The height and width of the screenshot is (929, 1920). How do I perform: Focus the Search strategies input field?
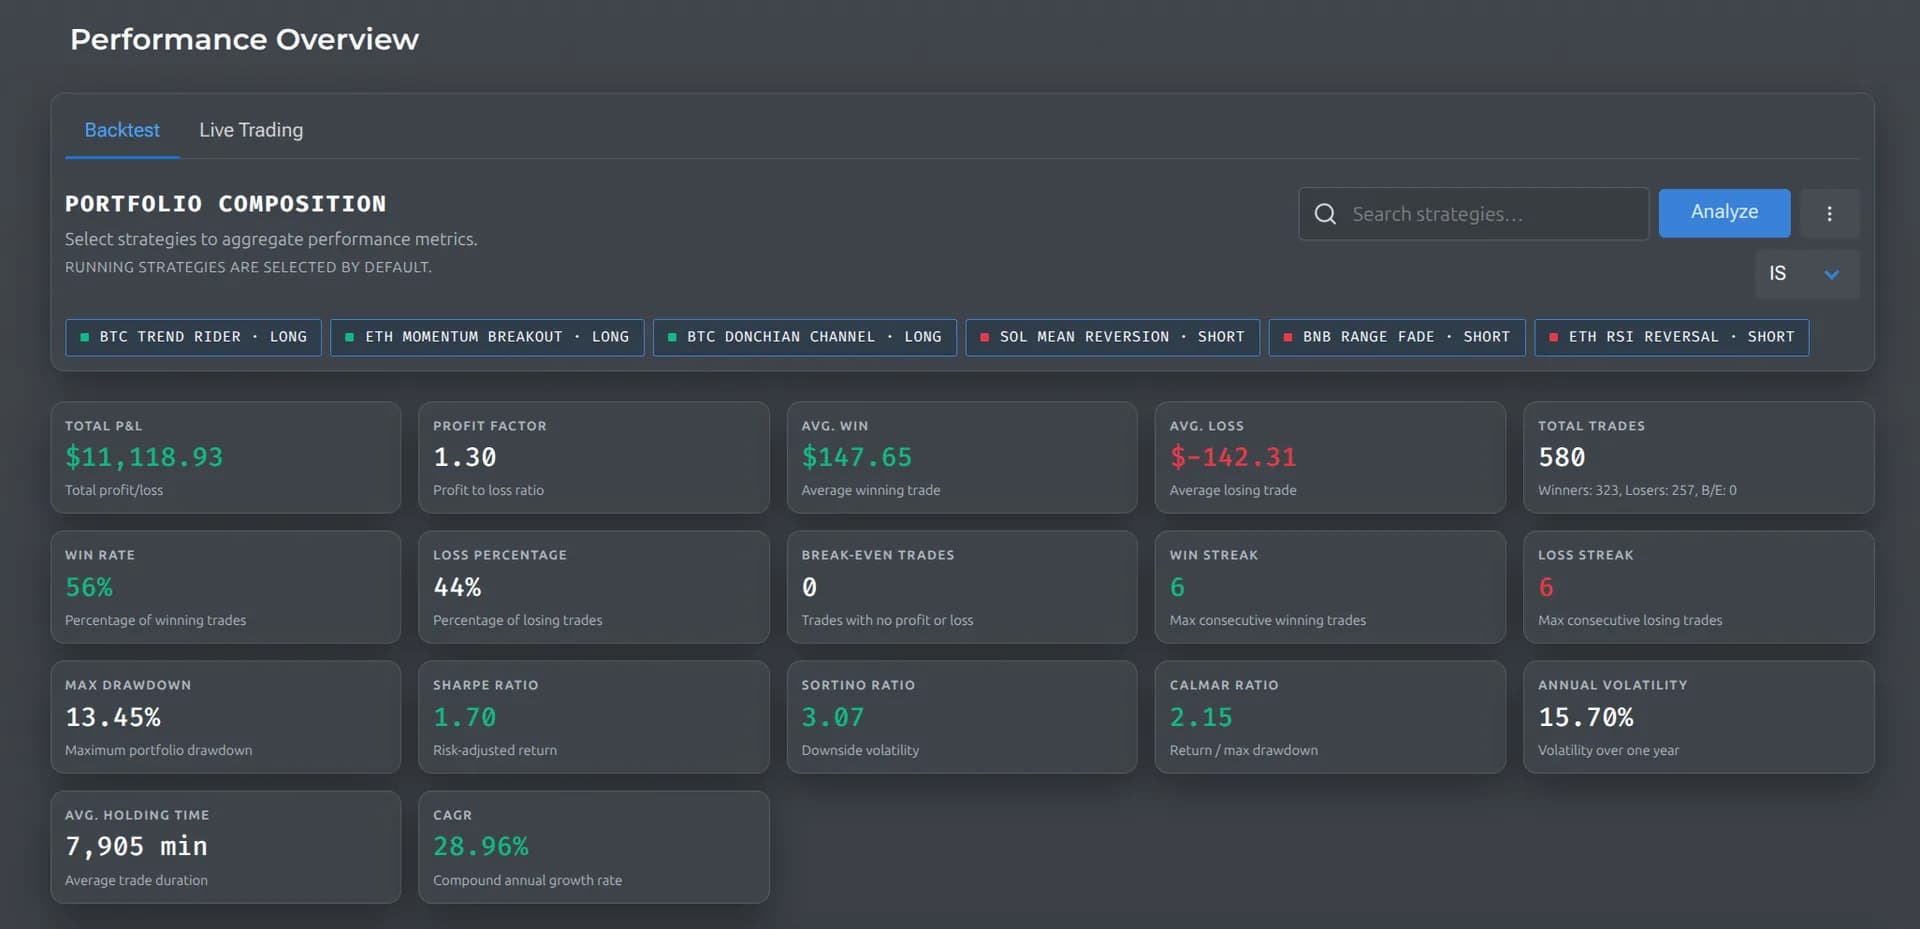(x=1473, y=214)
